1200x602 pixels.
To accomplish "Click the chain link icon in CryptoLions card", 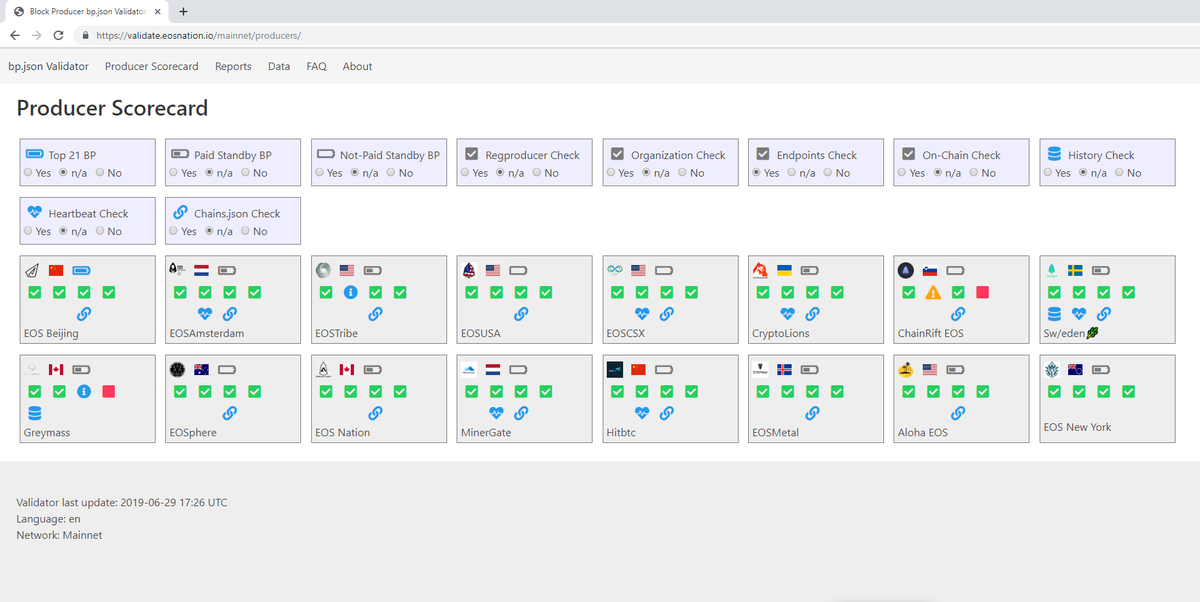I will [812, 314].
